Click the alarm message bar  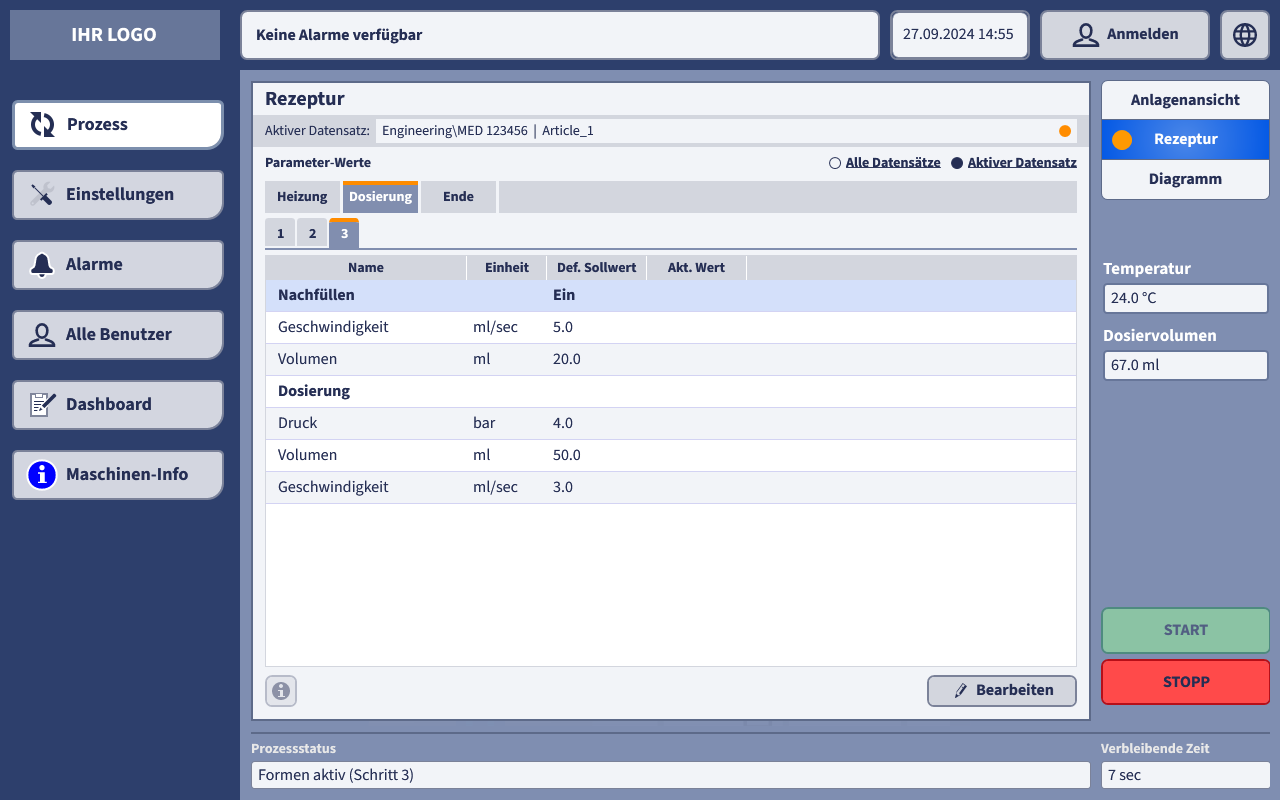click(560, 35)
